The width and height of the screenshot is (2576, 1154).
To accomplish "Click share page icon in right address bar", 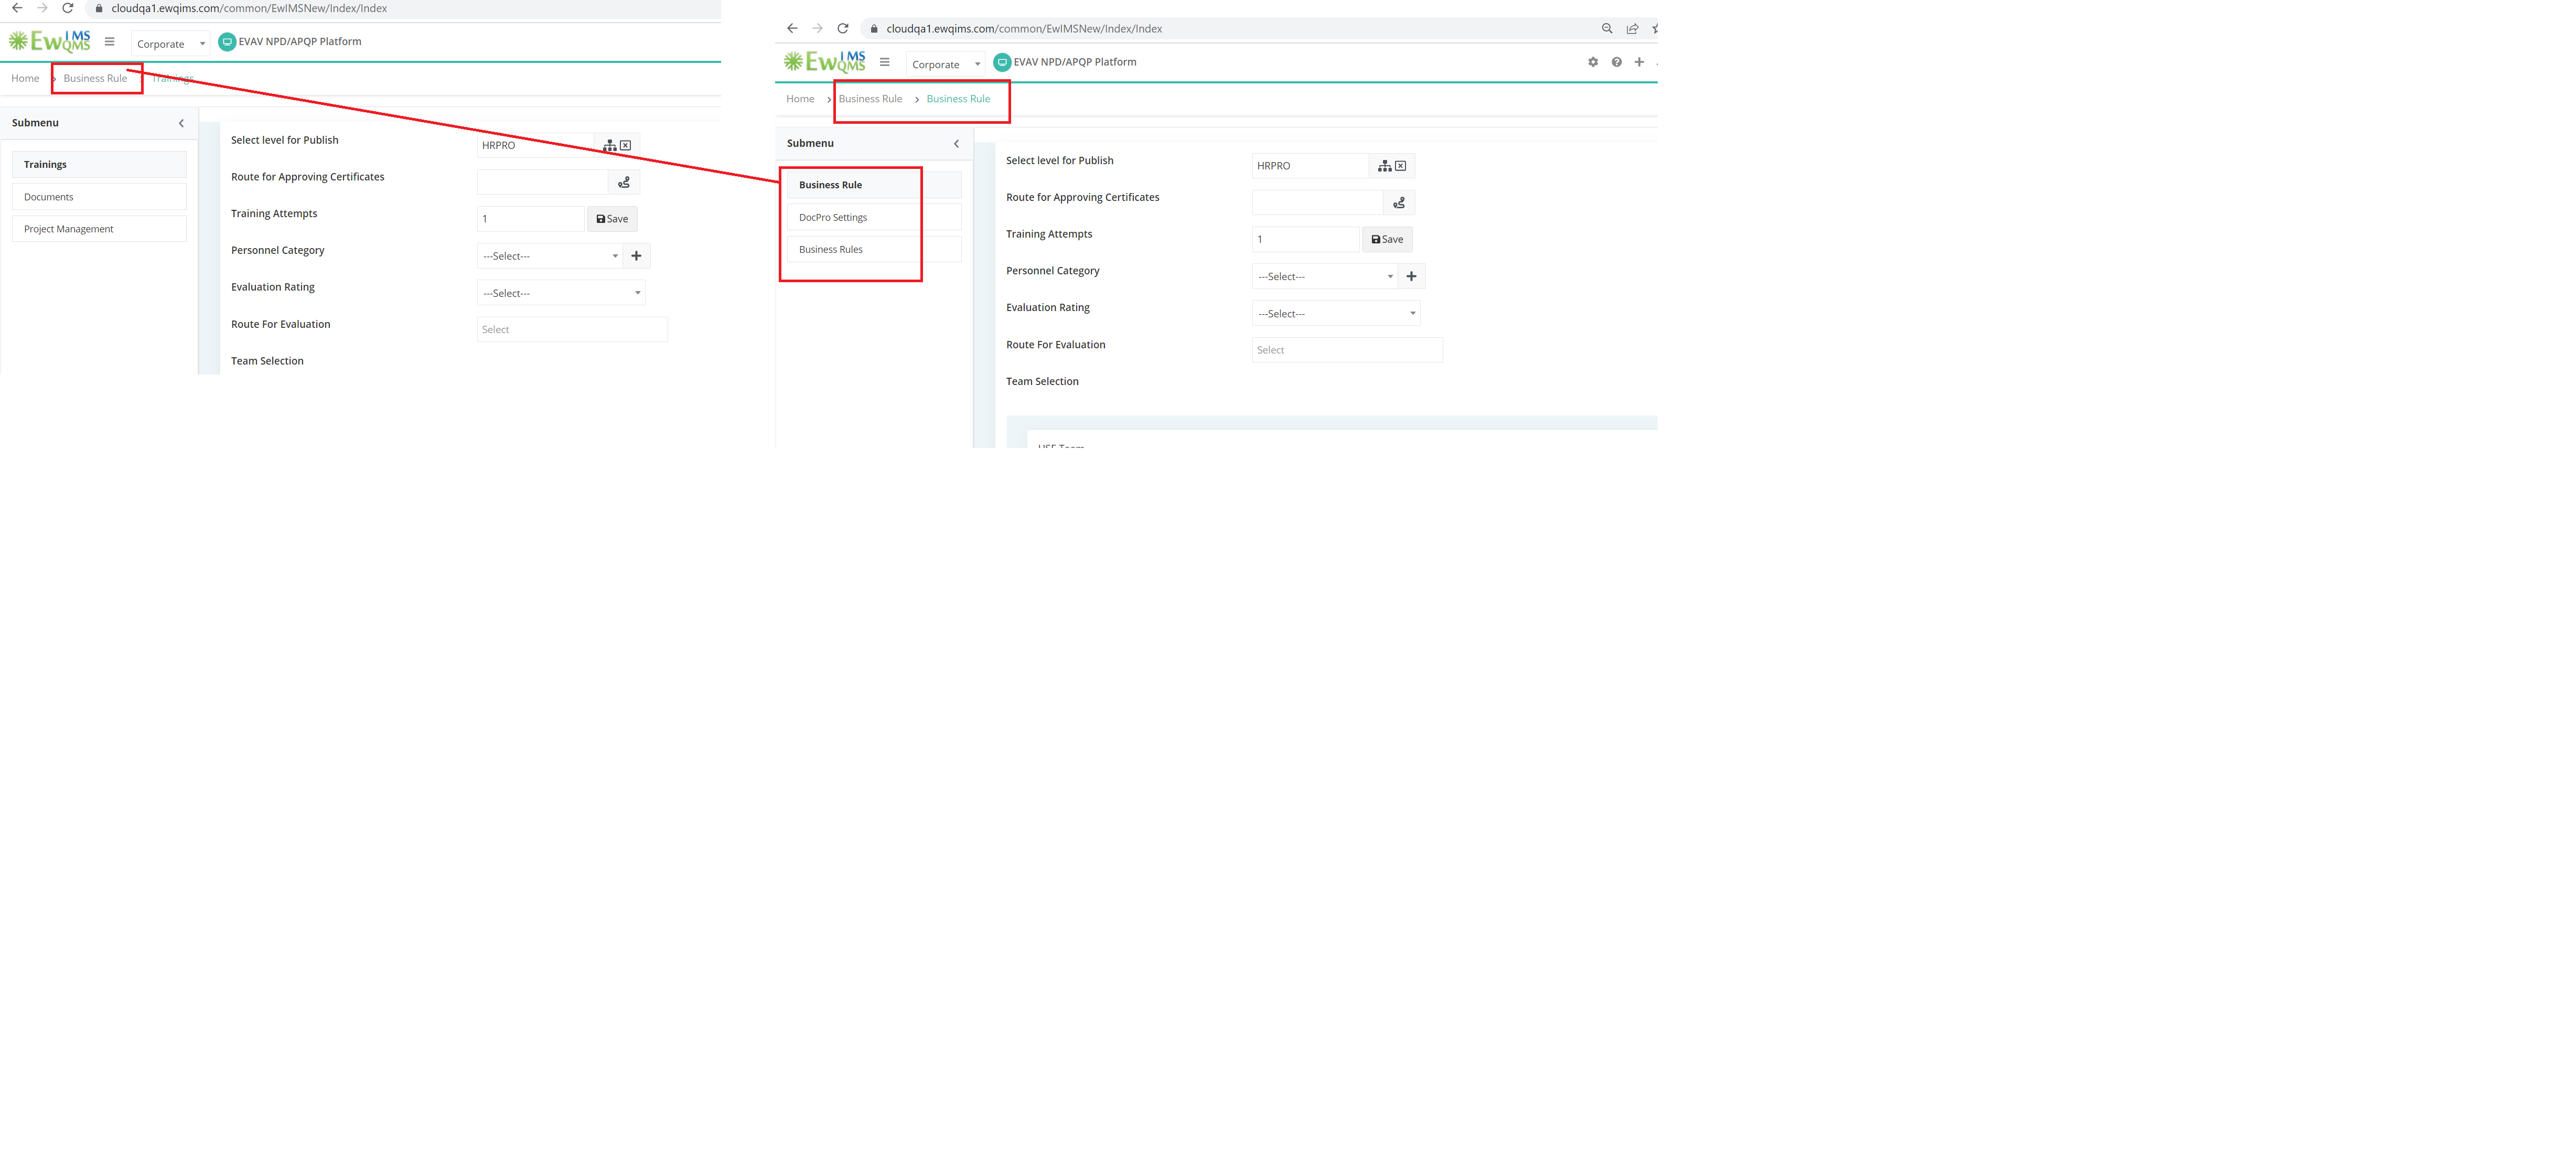I will 1632,29.
